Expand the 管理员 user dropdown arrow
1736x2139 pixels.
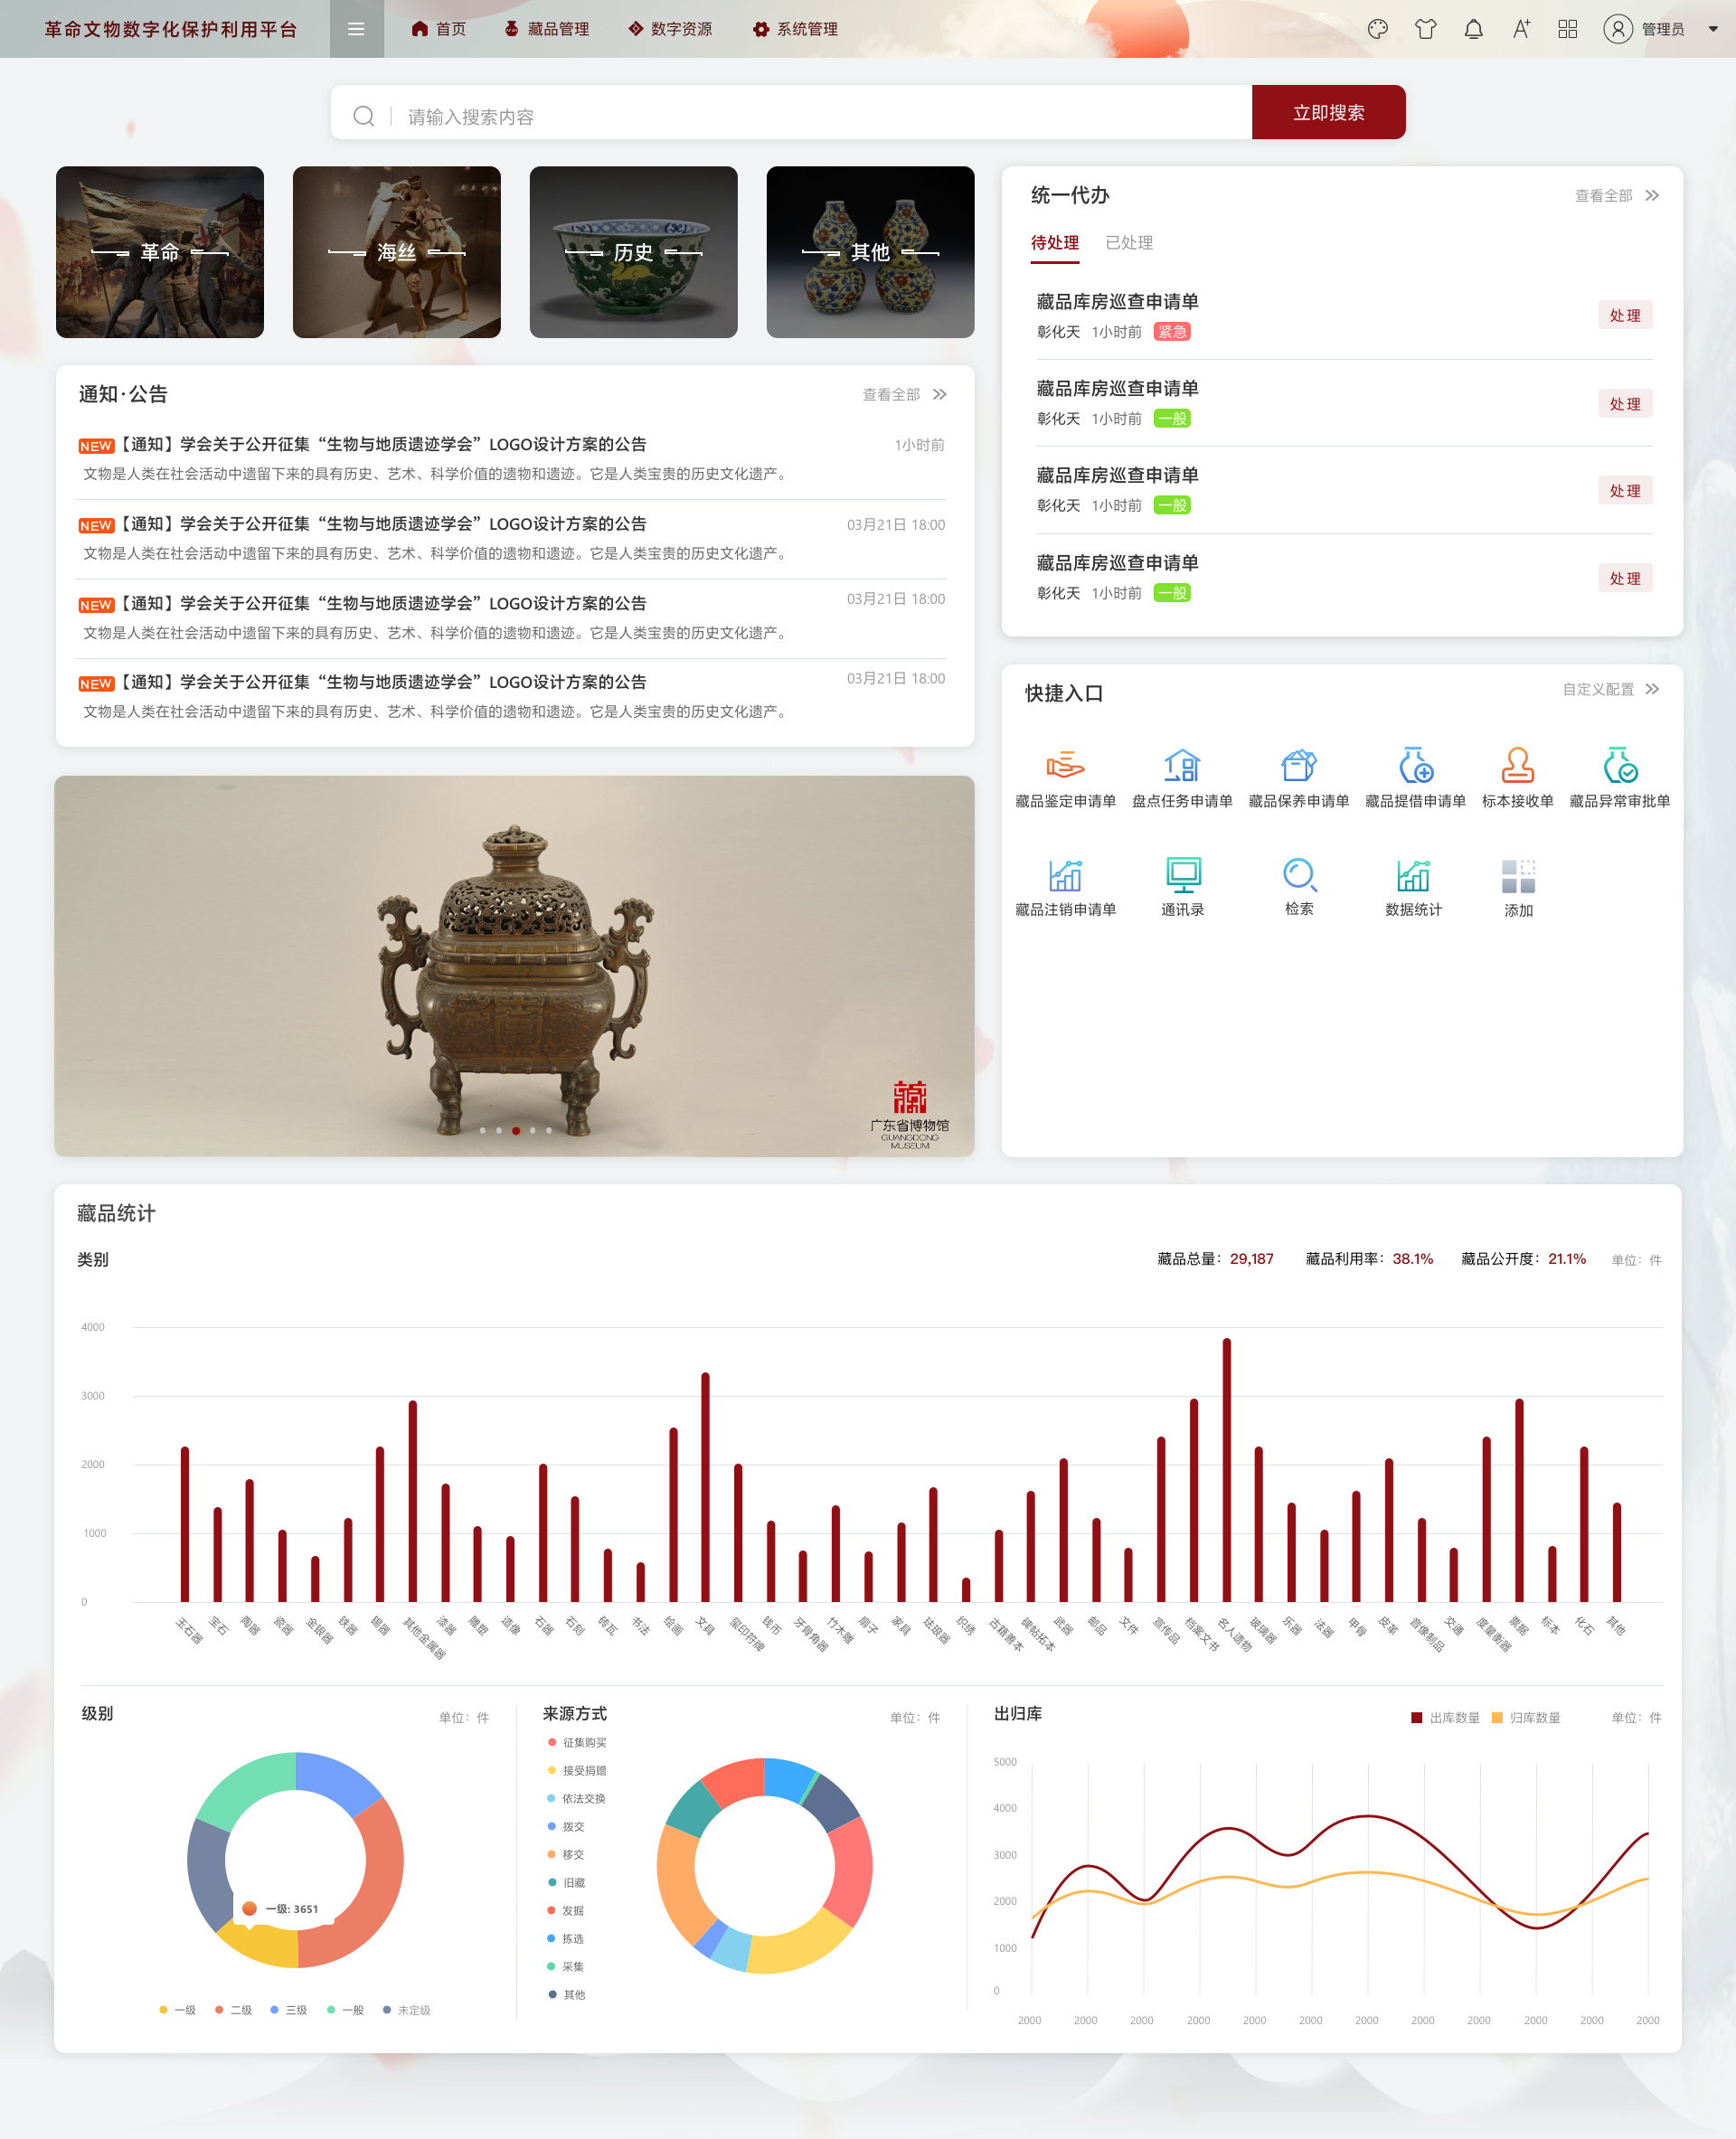pyautogui.click(x=1712, y=29)
